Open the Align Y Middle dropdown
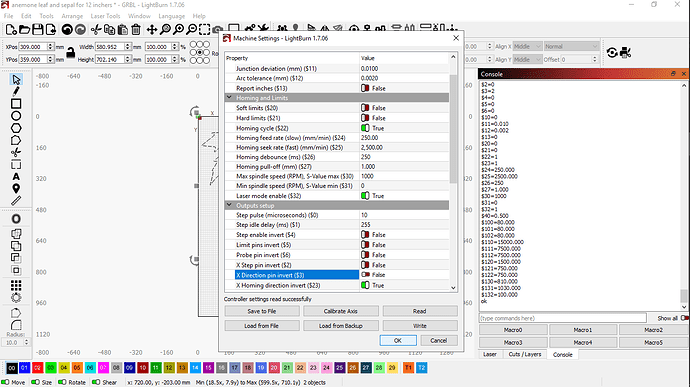690x387 pixels. coord(527,59)
